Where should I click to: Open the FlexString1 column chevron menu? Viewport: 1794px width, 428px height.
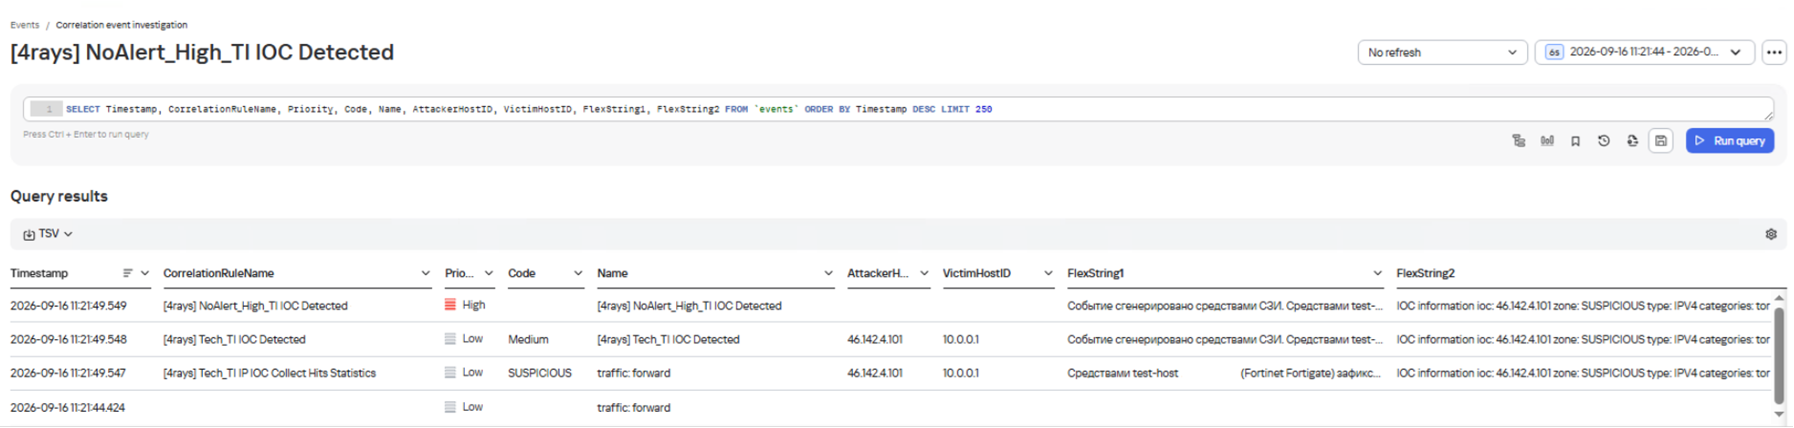[1377, 273]
